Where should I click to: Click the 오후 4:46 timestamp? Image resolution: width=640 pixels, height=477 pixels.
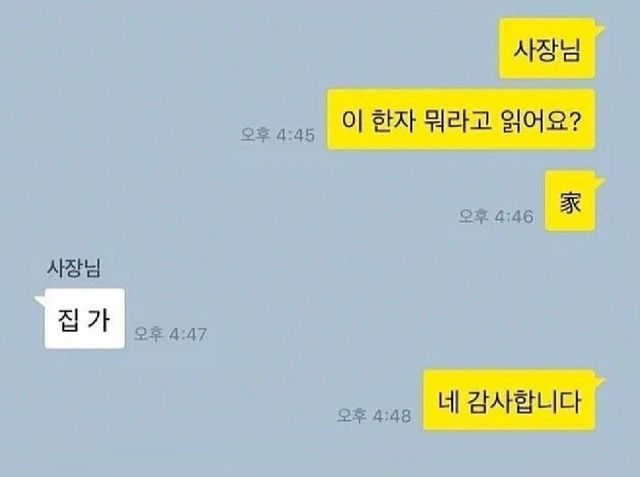point(496,216)
